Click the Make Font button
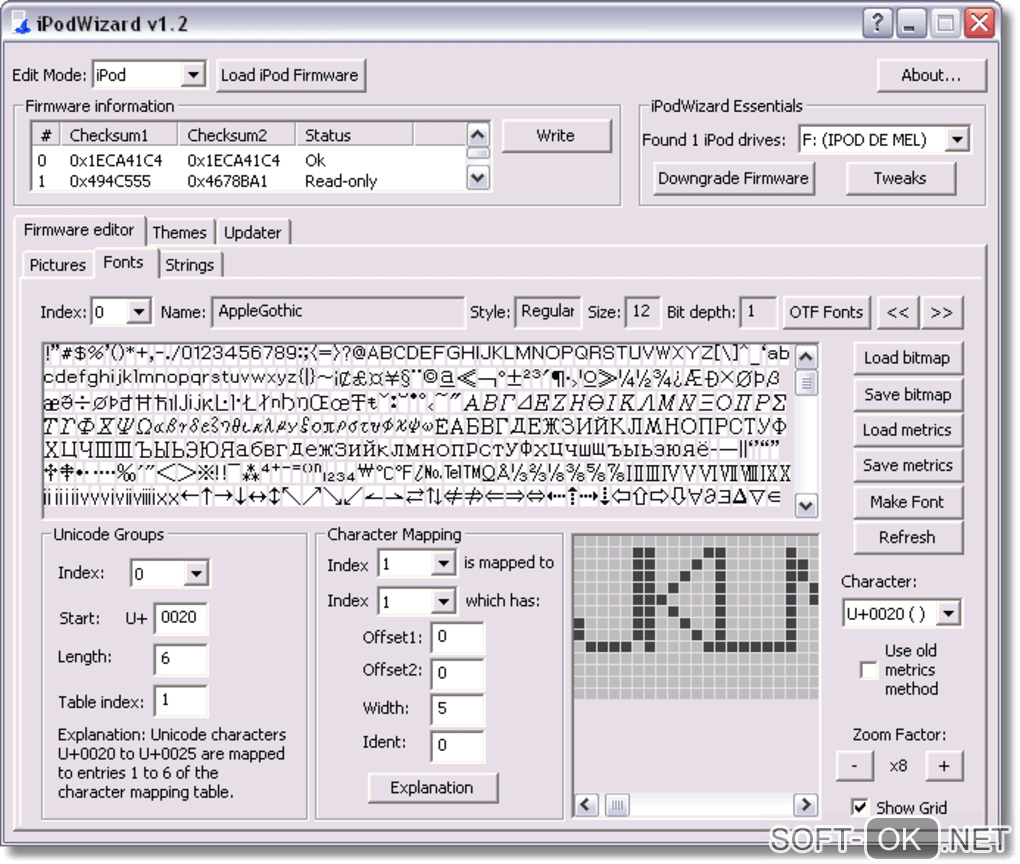The image size is (1020, 864). click(907, 502)
